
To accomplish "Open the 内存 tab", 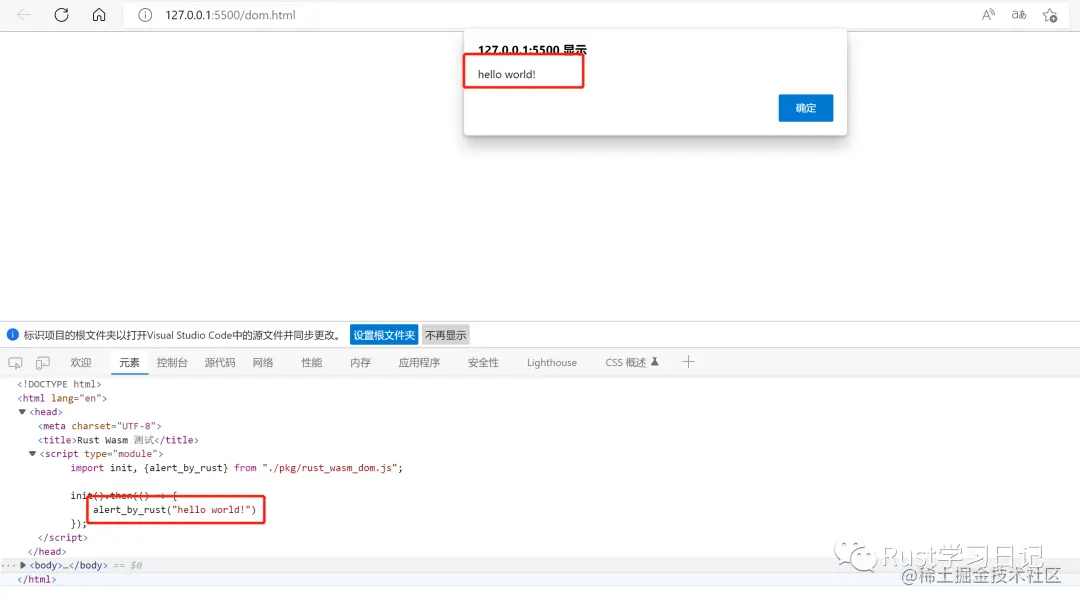I will pyautogui.click(x=360, y=363).
